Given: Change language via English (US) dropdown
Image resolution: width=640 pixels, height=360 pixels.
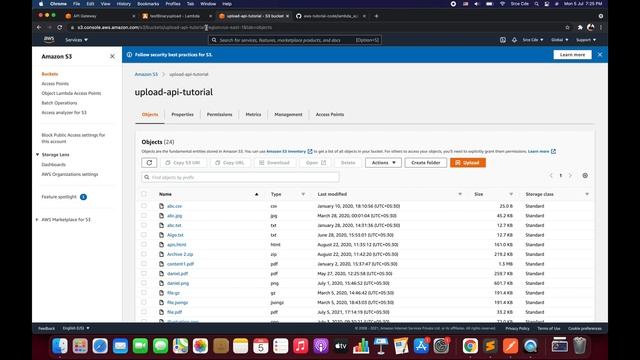Looking at the screenshot, I should pyautogui.click(x=76, y=328).
